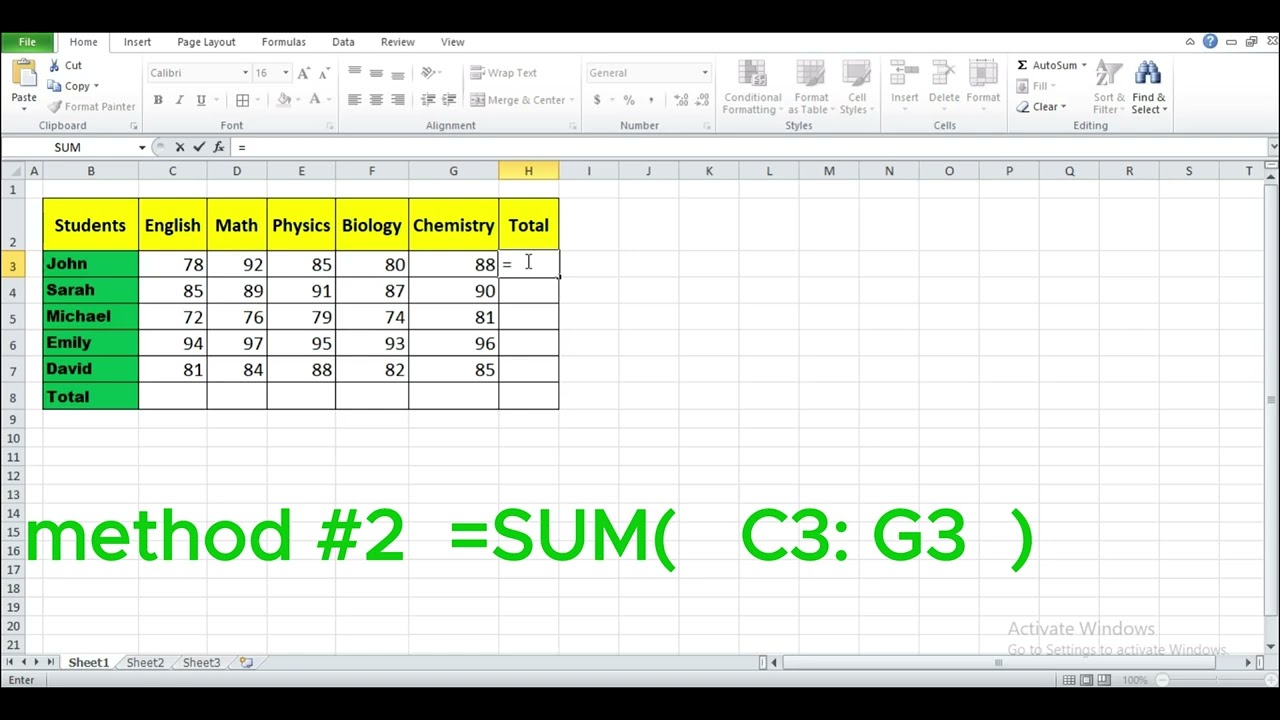Viewport: 1280px width, 720px height.
Task: Click the Decrease Indent icon
Action: click(428, 100)
